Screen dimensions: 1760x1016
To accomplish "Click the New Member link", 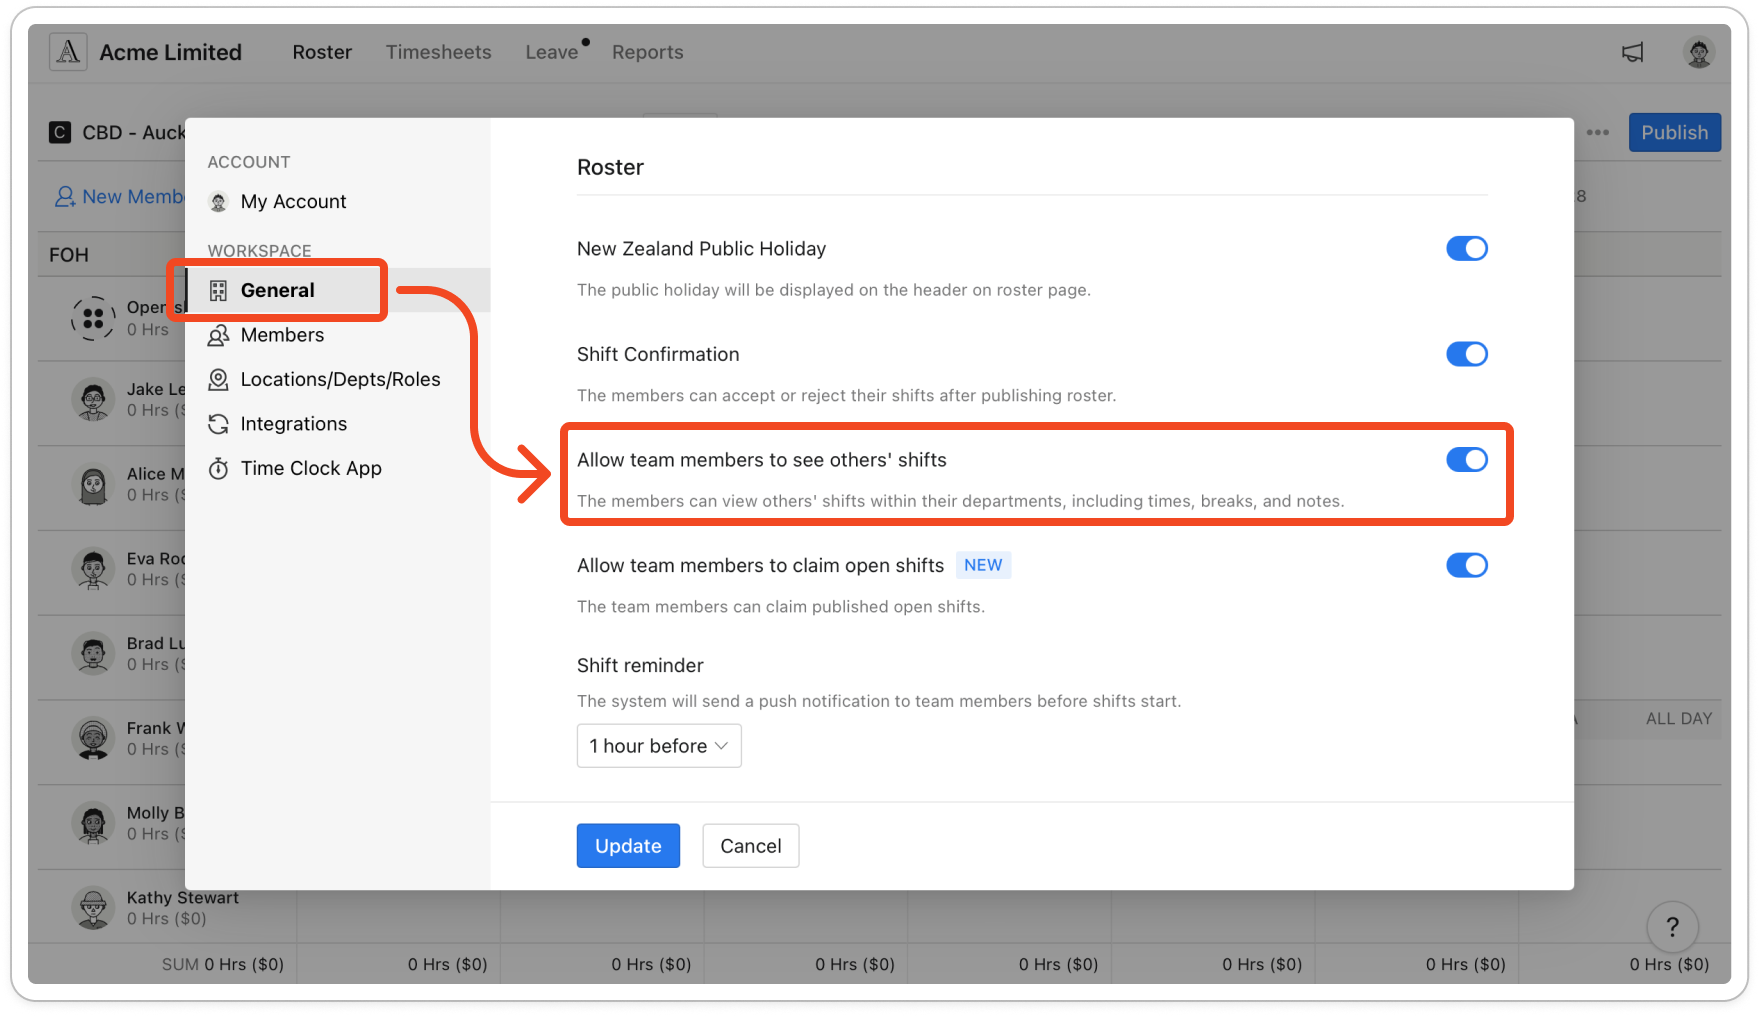I will click(120, 197).
